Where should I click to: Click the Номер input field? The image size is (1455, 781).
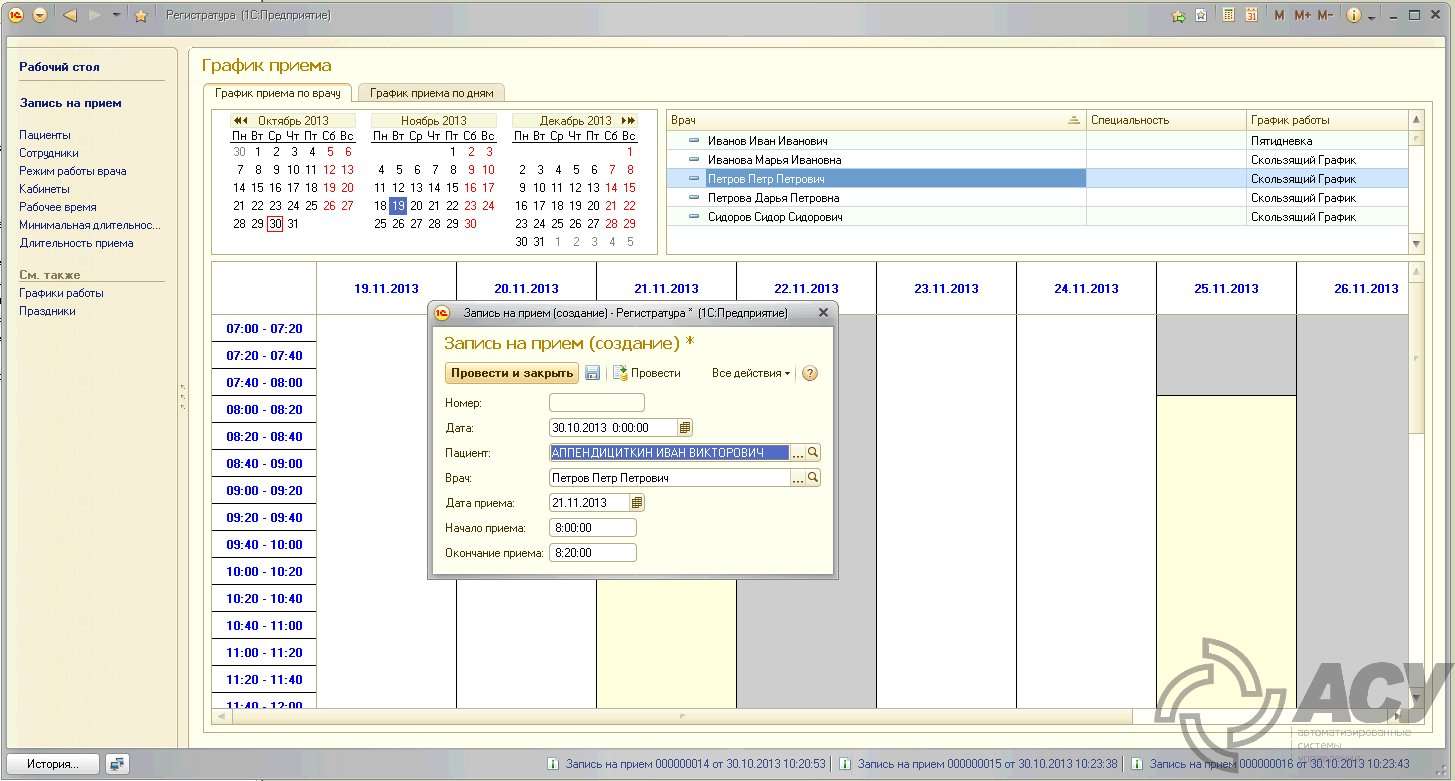[597, 403]
